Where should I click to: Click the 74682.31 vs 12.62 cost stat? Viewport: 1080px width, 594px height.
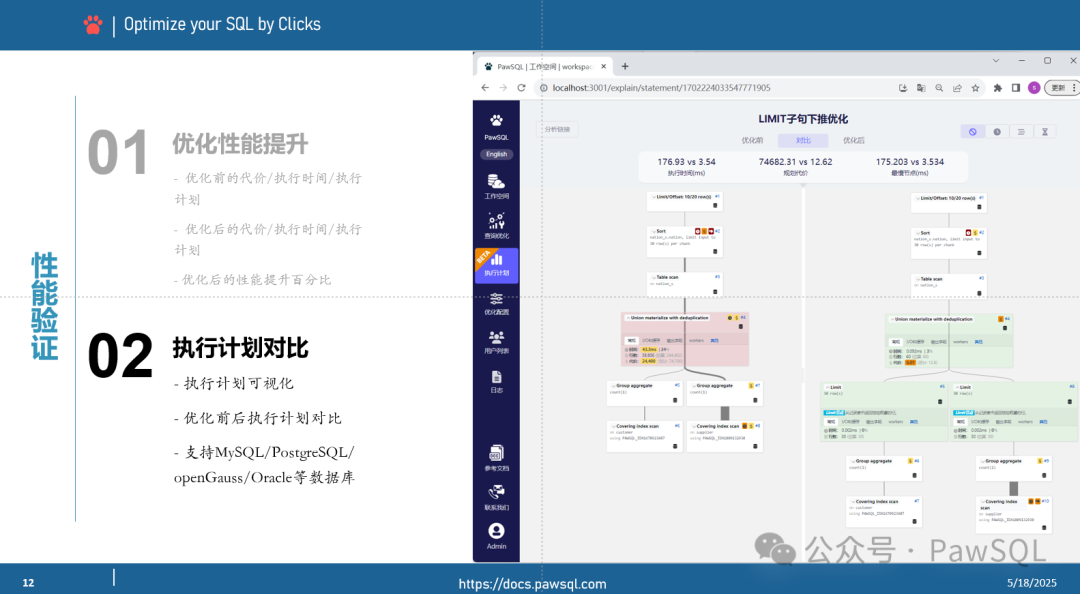795,166
